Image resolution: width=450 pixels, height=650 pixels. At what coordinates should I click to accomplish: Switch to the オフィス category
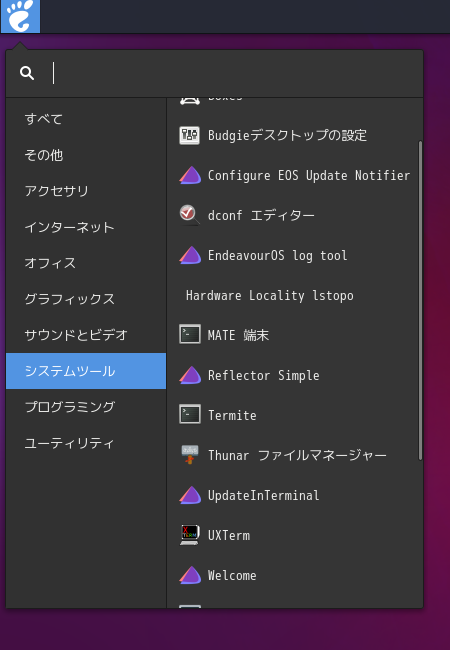(86, 263)
